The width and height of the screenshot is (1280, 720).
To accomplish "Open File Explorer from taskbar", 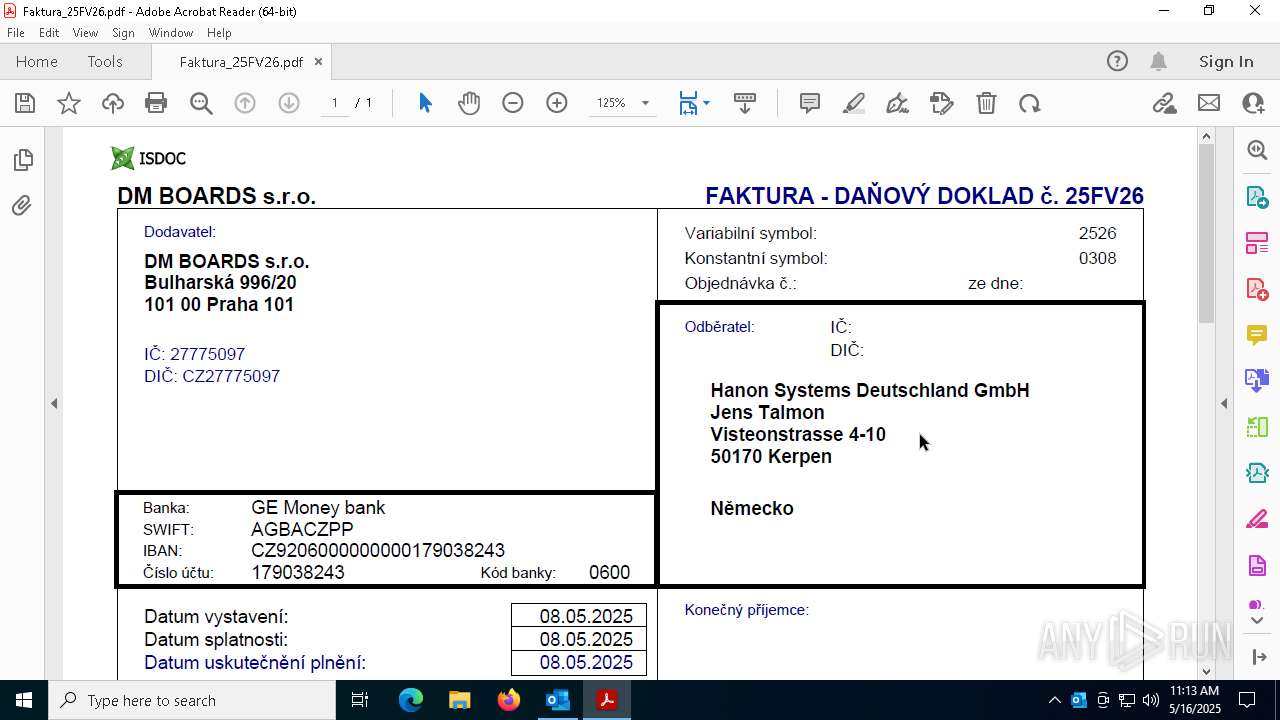I will click(459, 700).
